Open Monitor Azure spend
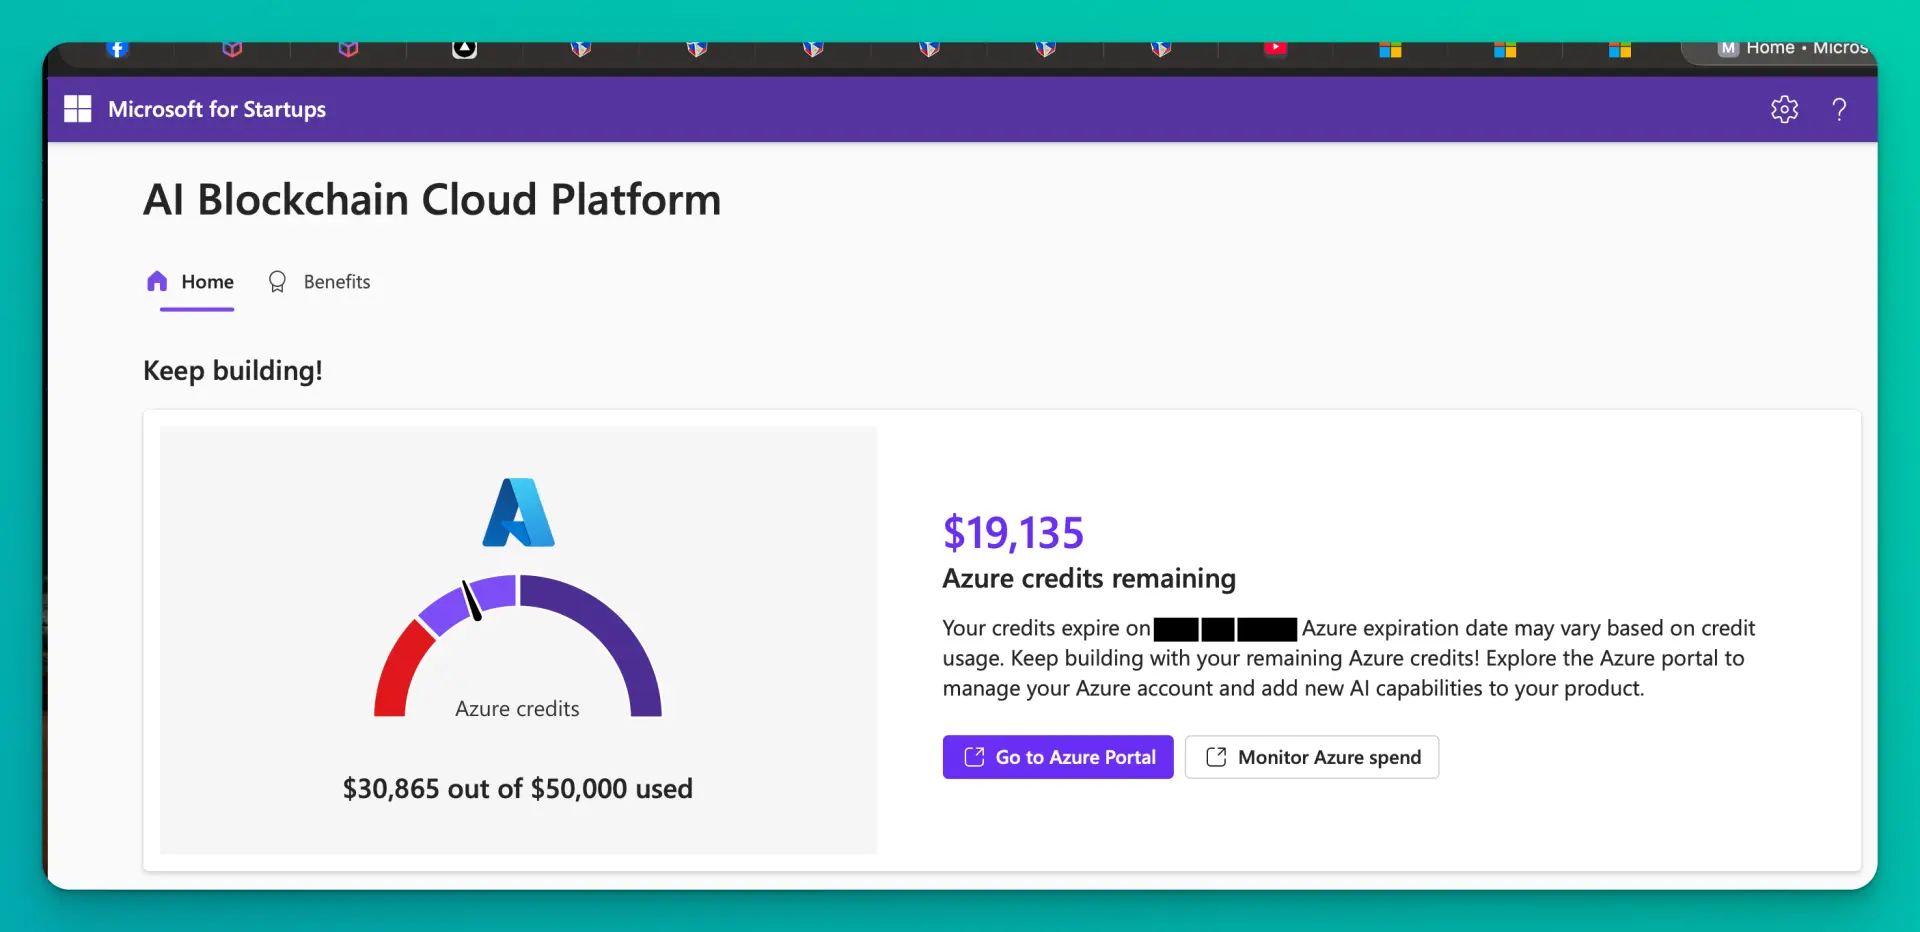 (1312, 757)
